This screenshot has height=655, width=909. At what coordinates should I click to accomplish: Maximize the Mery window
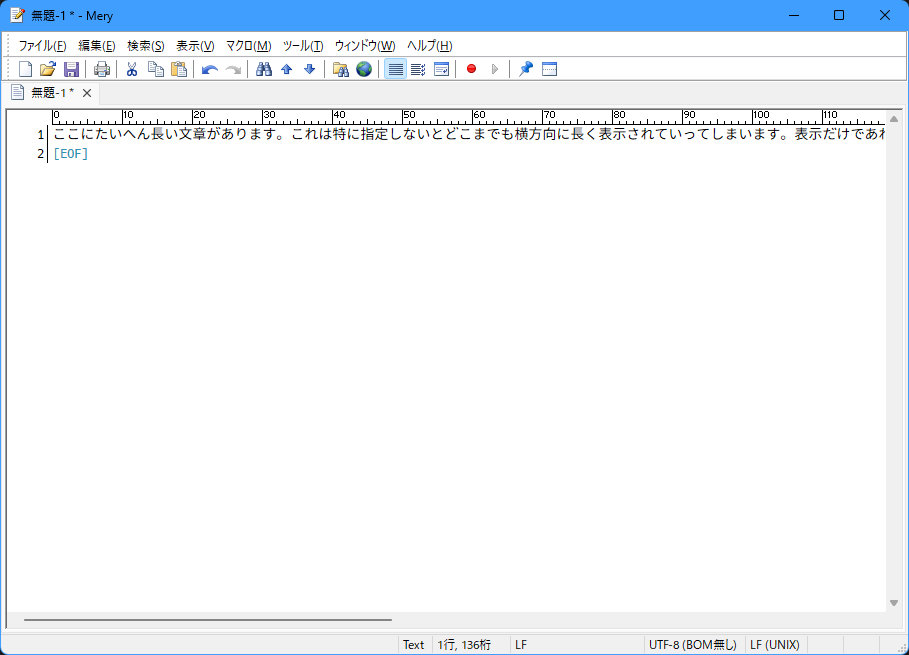pos(839,15)
